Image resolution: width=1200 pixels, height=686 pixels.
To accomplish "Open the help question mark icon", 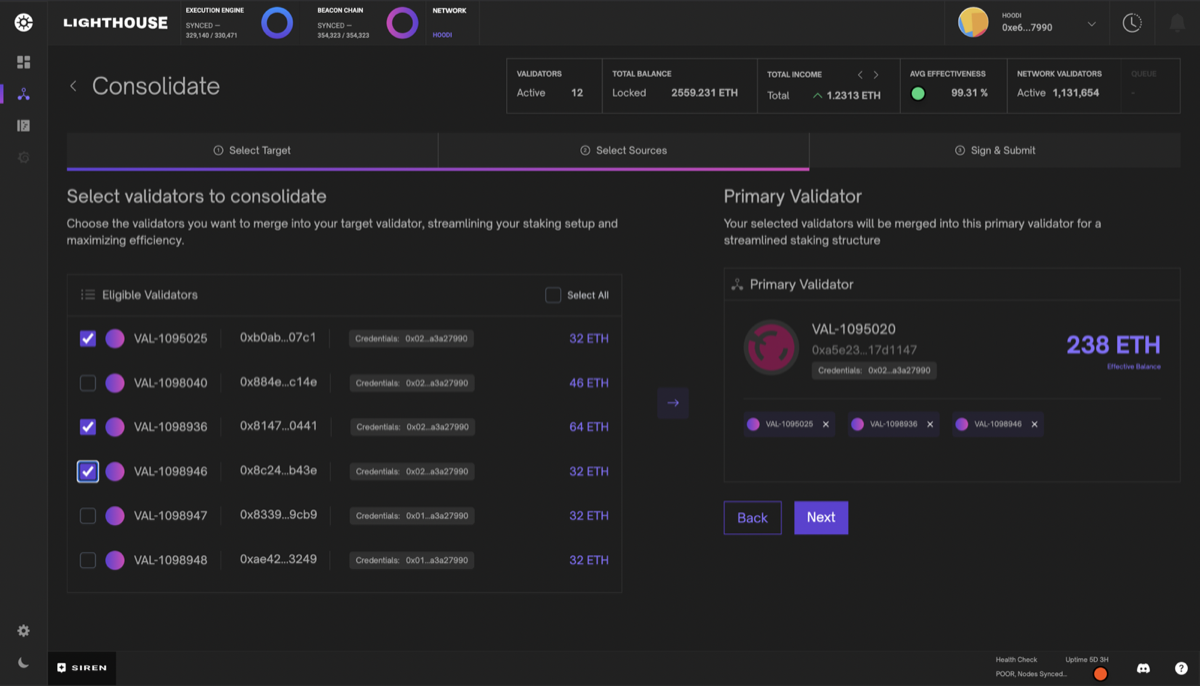I will click(1181, 668).
